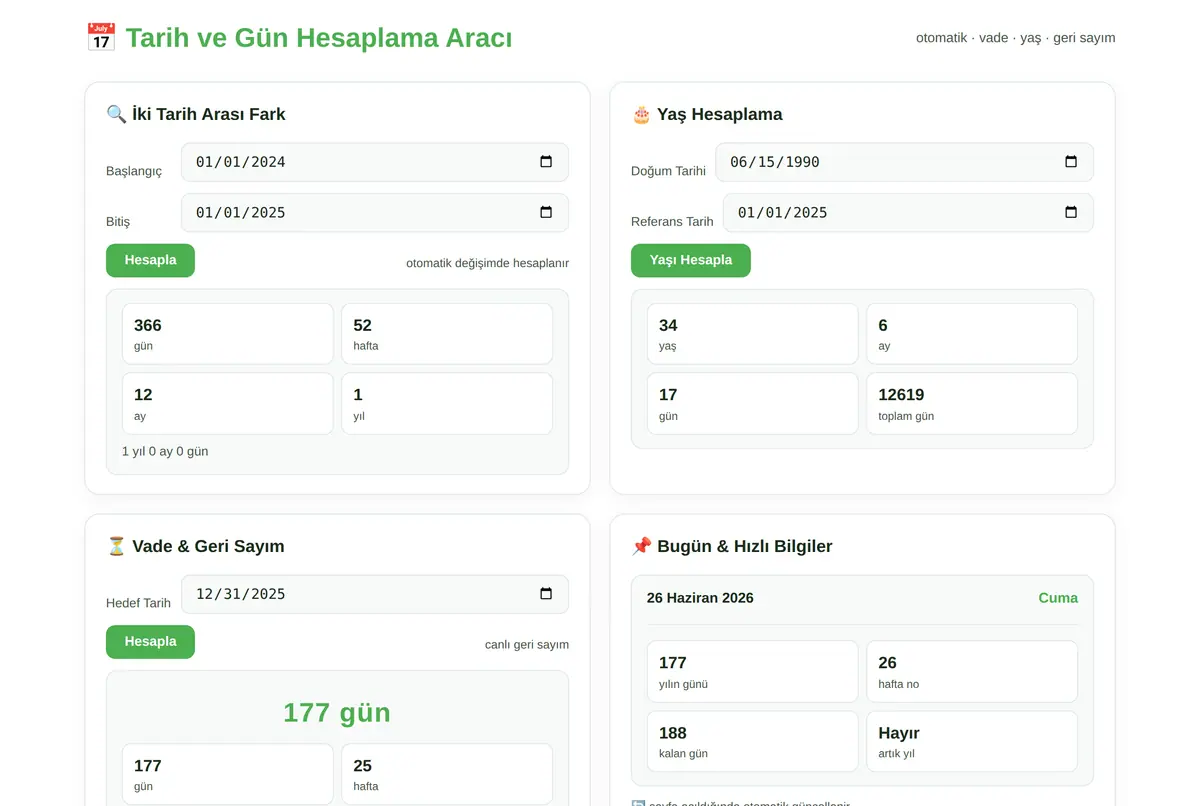The height and width of the screenshot is (806, 1200).
Task: Click the 188 kalan gün card
Action: 753,742
